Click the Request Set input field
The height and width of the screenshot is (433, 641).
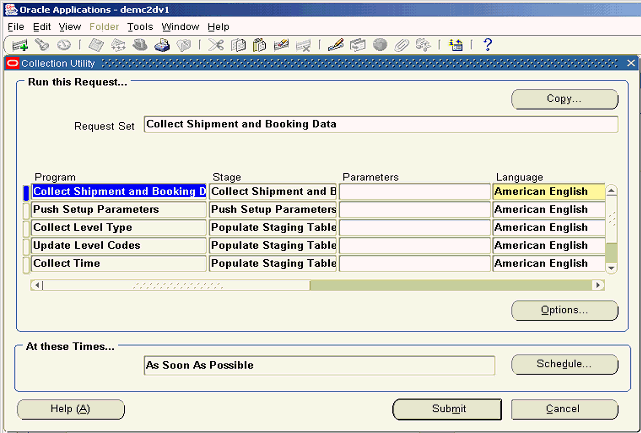[x=381, y=124]
